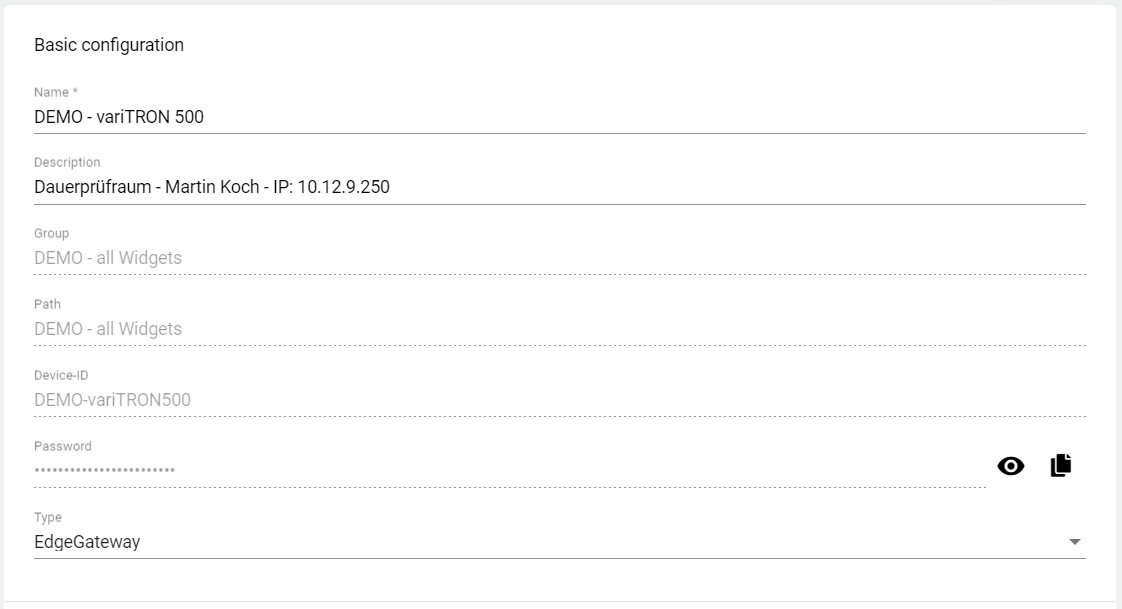The width and height of the screenshot is (1122, 609).
Task: Select the DEMO-variTRON500 Device-ID field
Action: click(x=112, y=400)
